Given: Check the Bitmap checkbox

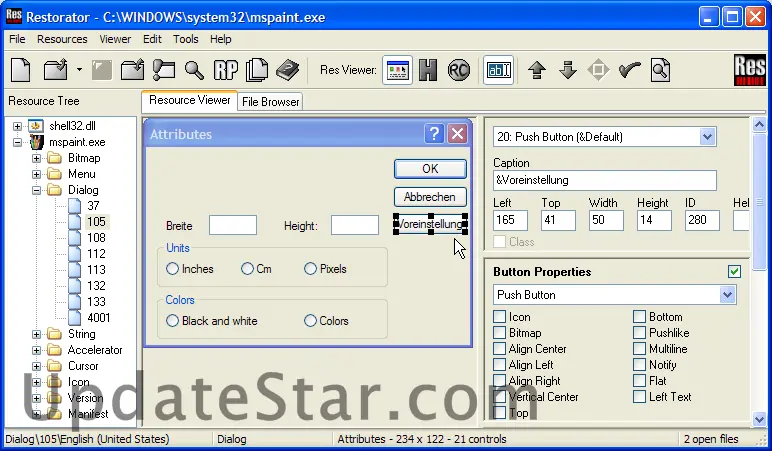Looking at the screenshot, I should [x=499, y=333].
